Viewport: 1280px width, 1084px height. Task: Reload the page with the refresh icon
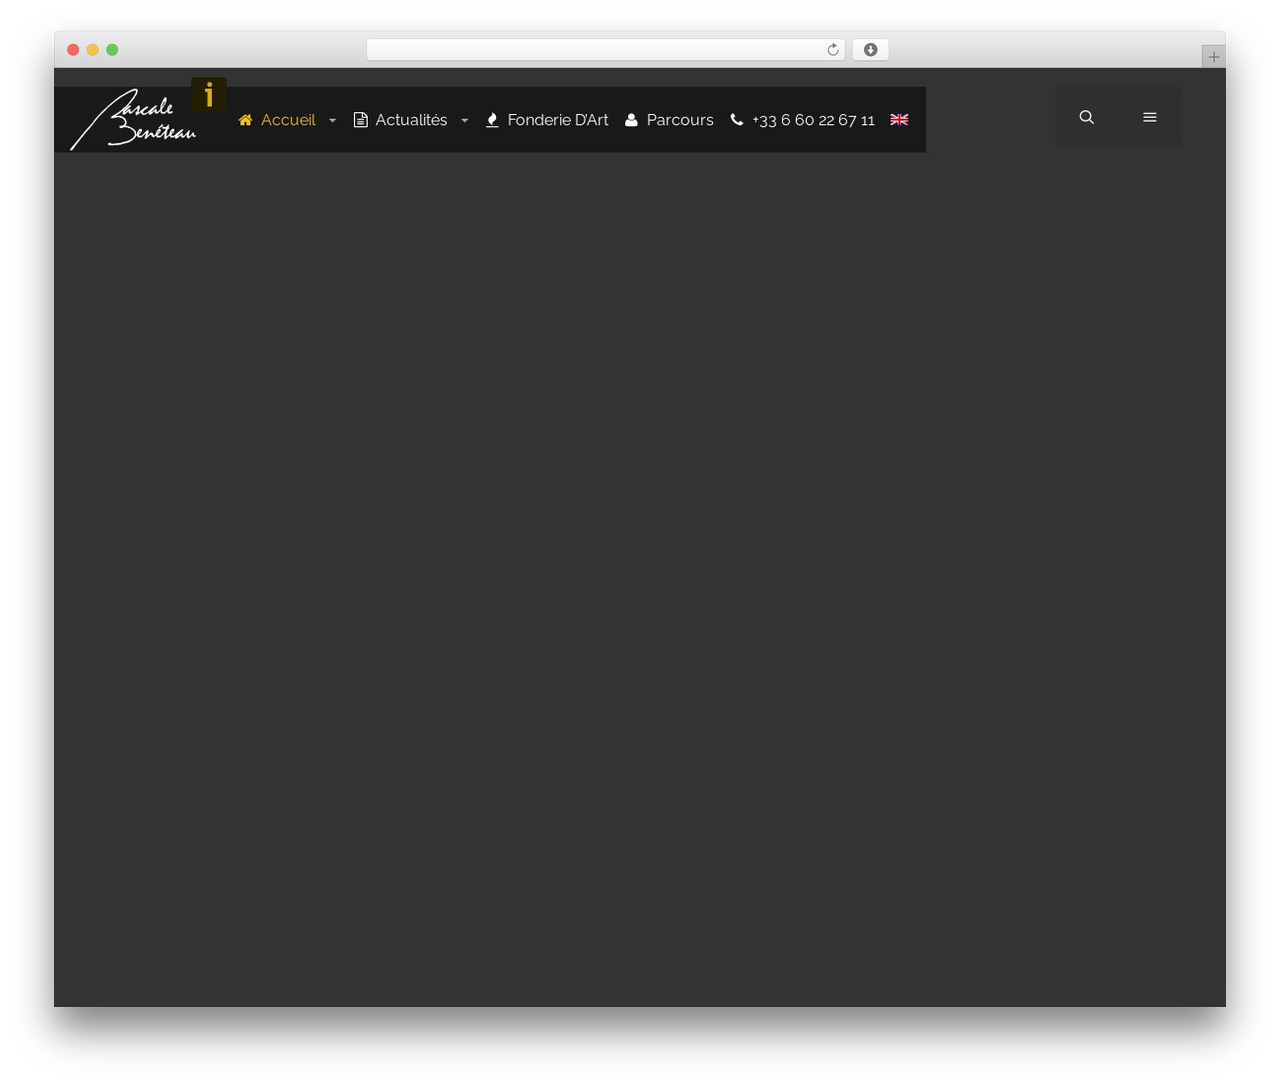[832, 50]
